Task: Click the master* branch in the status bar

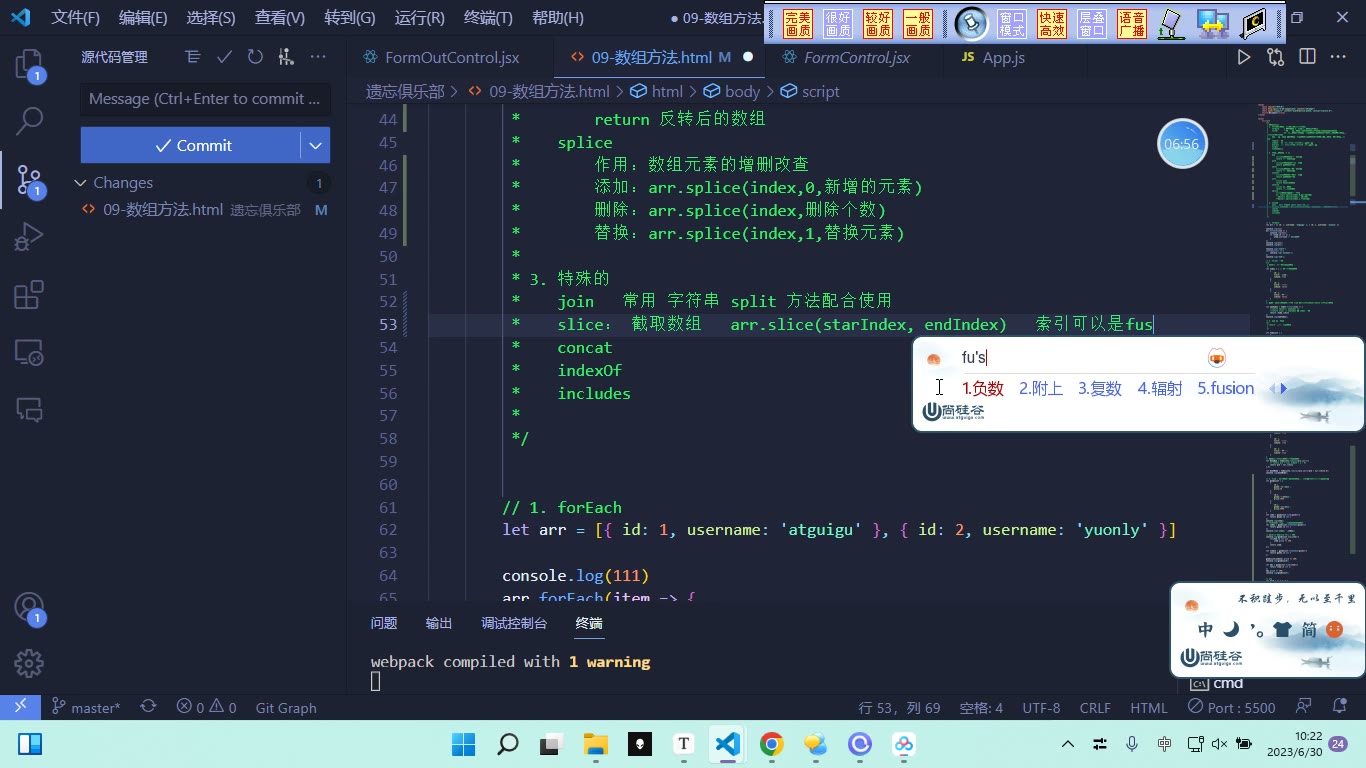Action: (x=86, y=707)
